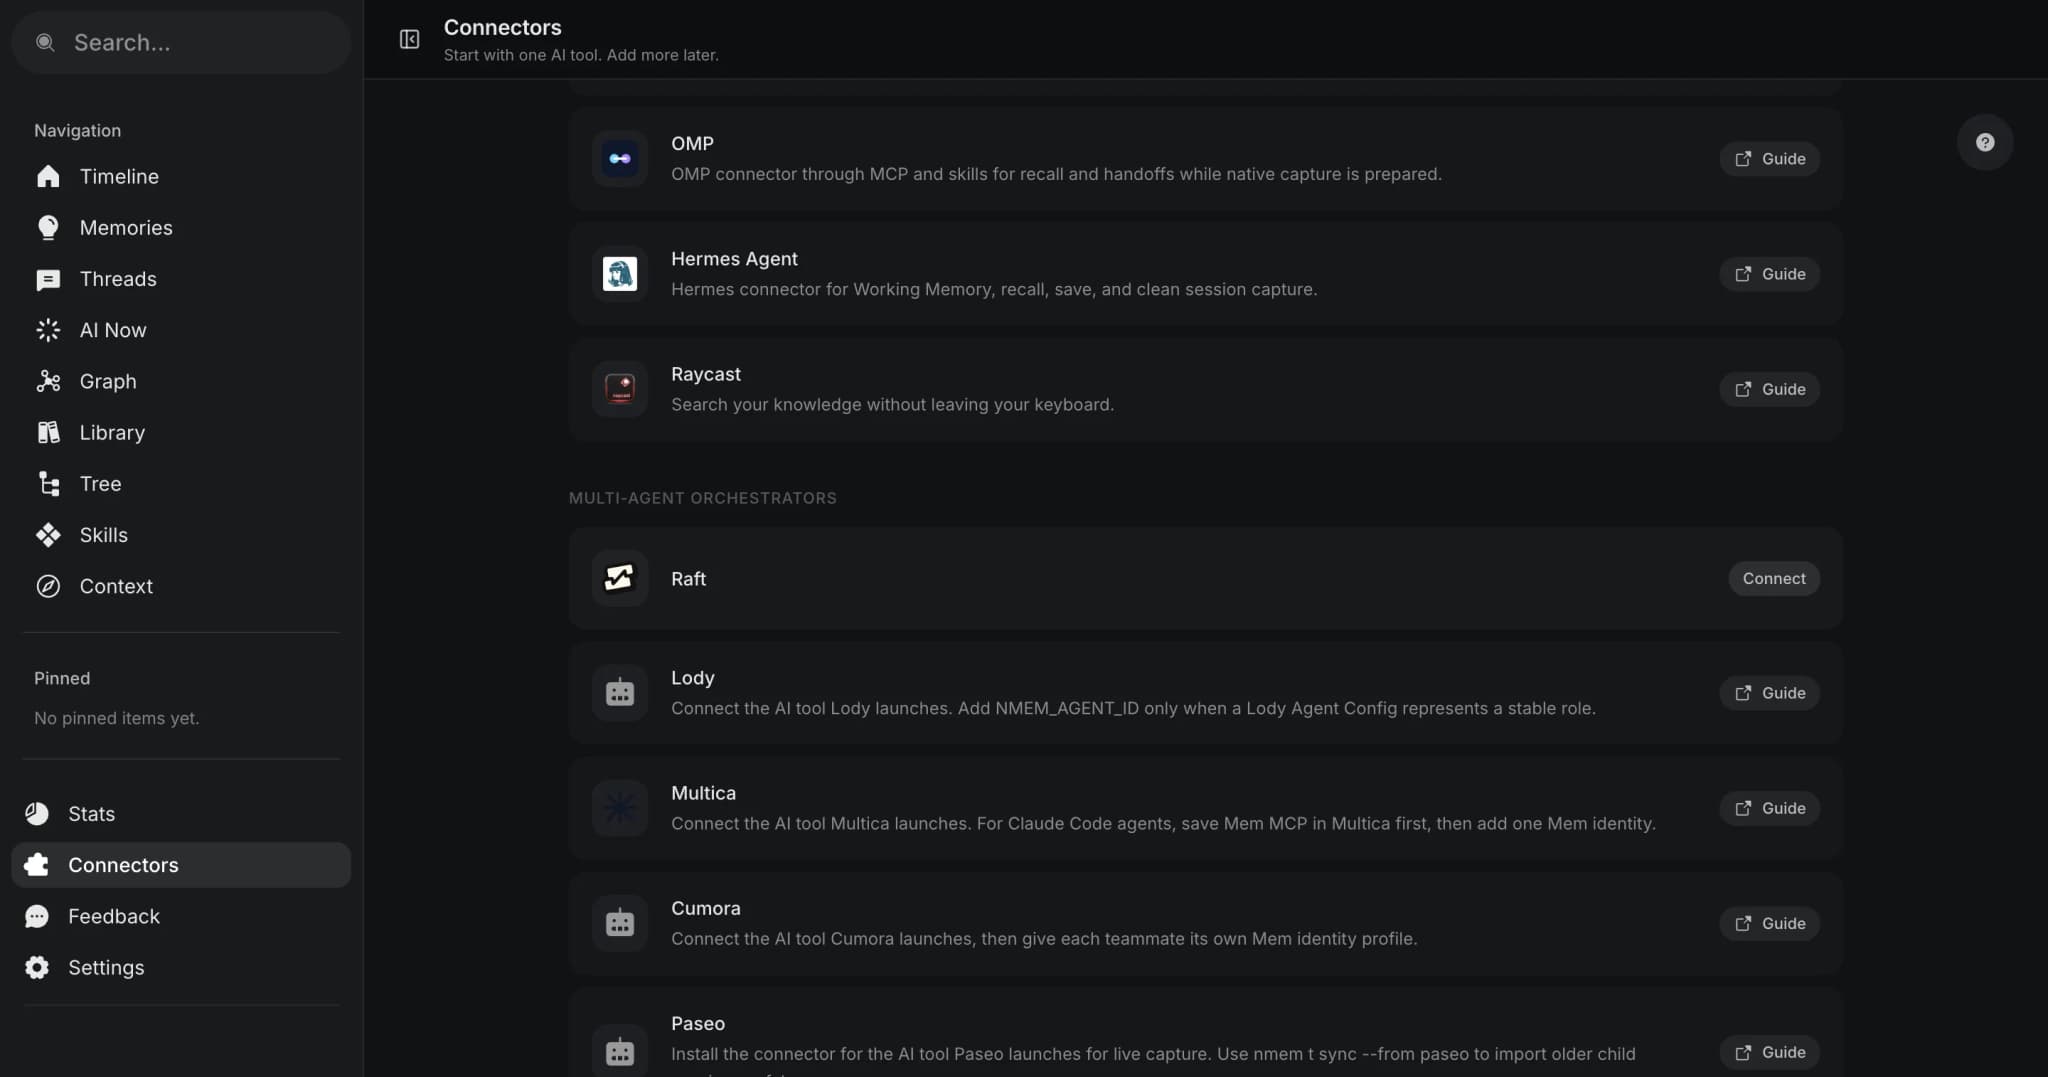Click the Tree hierarchy icon

click(x=48, y=484)
